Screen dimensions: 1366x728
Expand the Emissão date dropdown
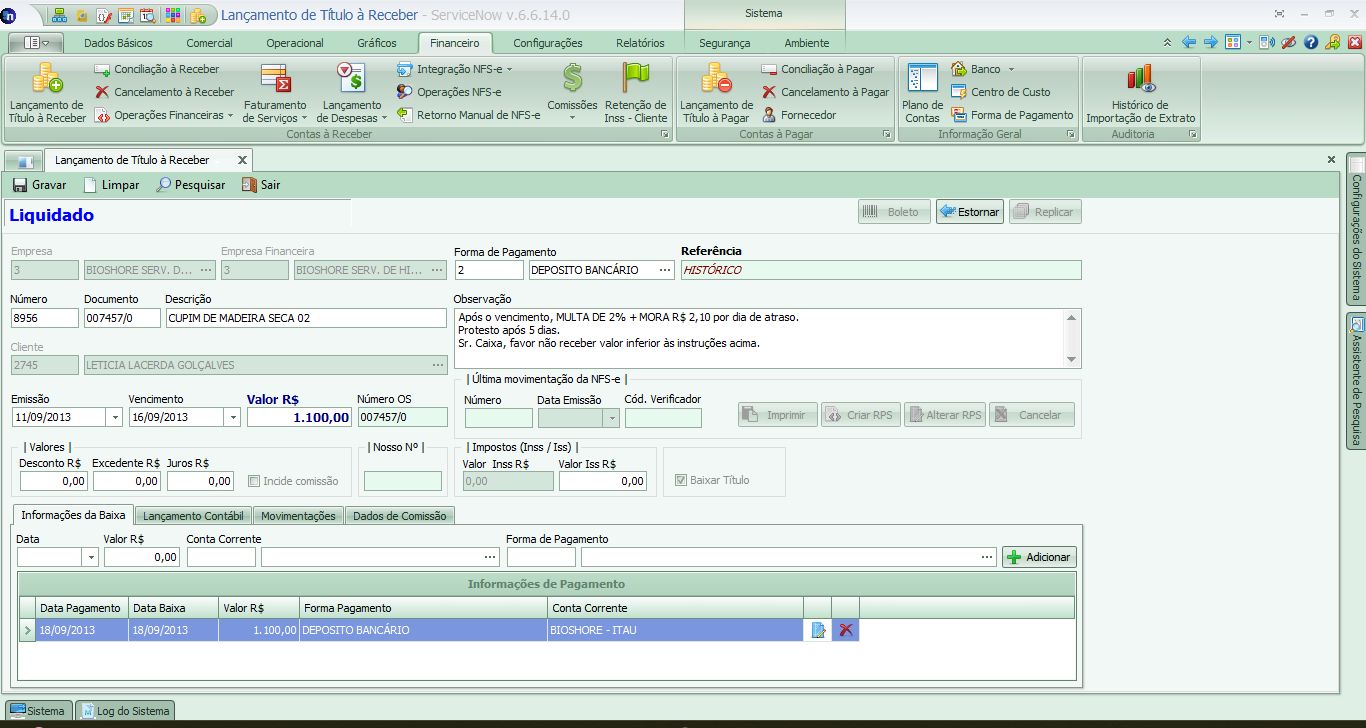114,417
